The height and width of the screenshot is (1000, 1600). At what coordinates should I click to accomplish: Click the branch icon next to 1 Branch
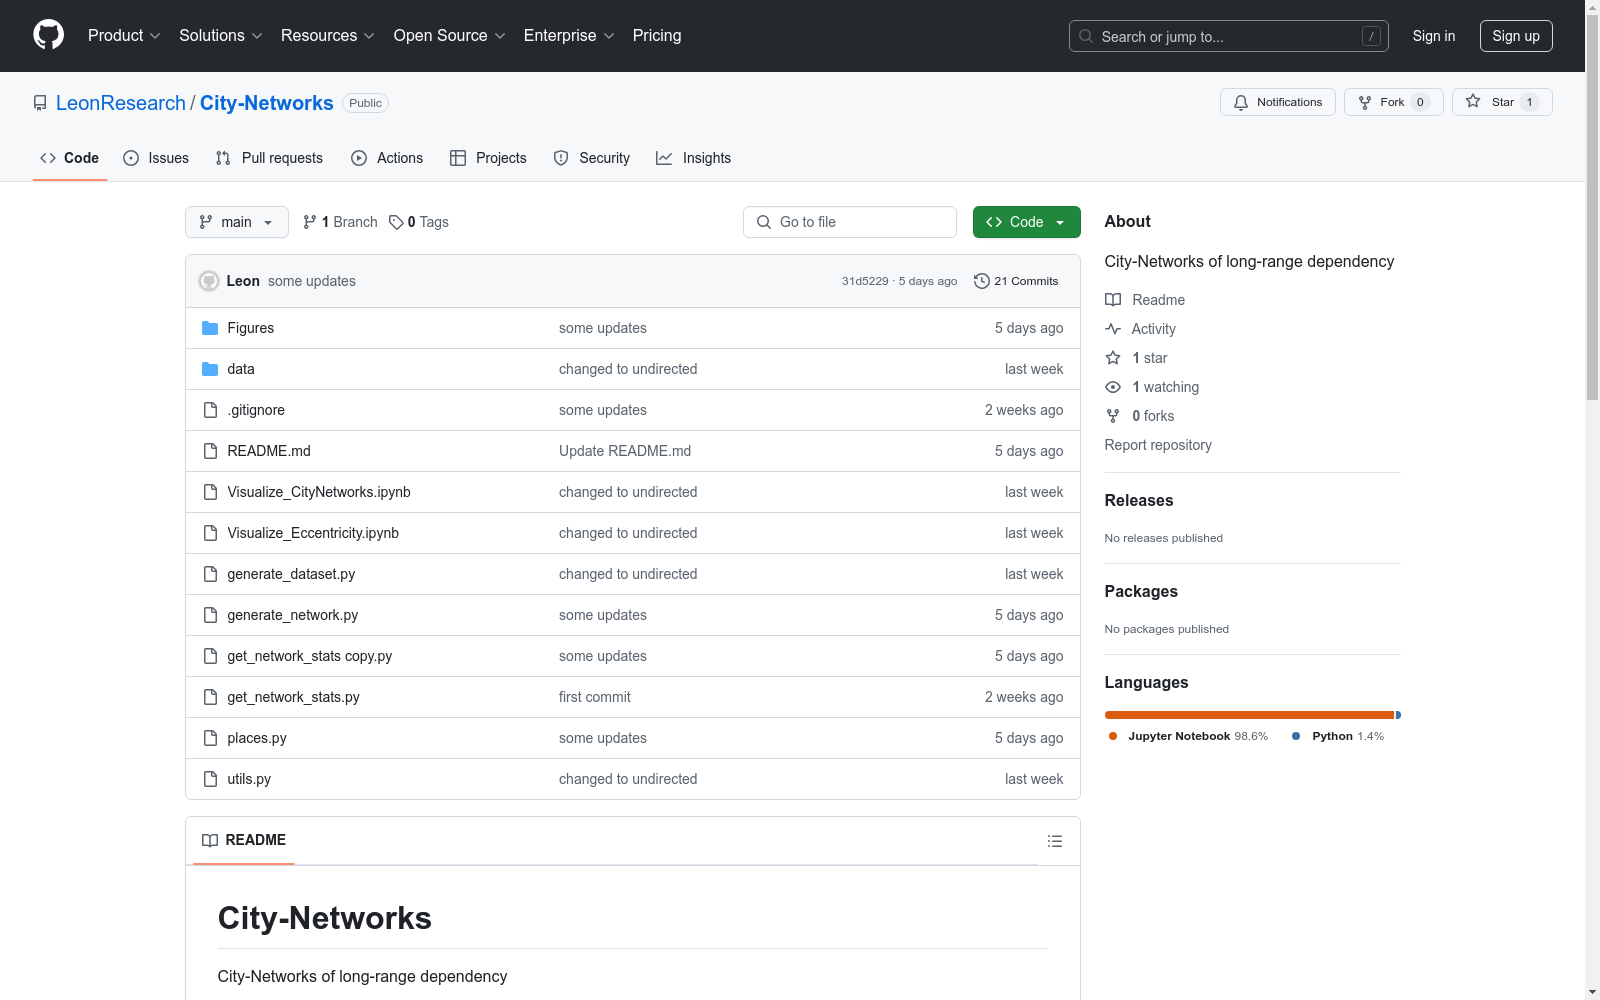coord(310,222)
